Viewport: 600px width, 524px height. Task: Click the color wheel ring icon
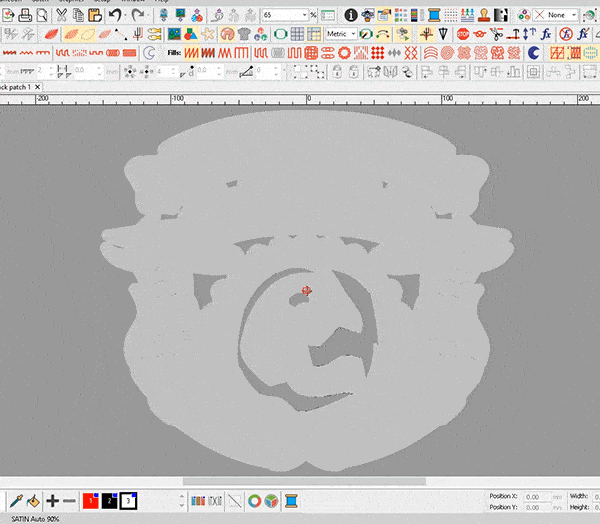pyautogui.click(x=254, y=501)
